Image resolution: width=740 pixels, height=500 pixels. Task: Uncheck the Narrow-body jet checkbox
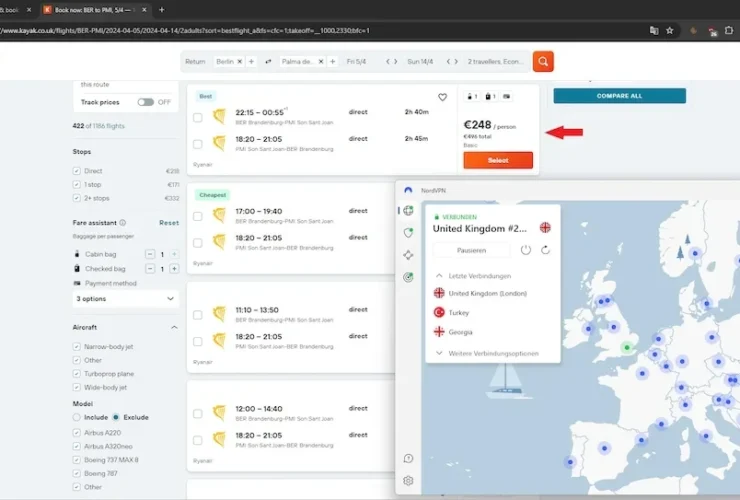pyautogui.click(x=77, y=346)
